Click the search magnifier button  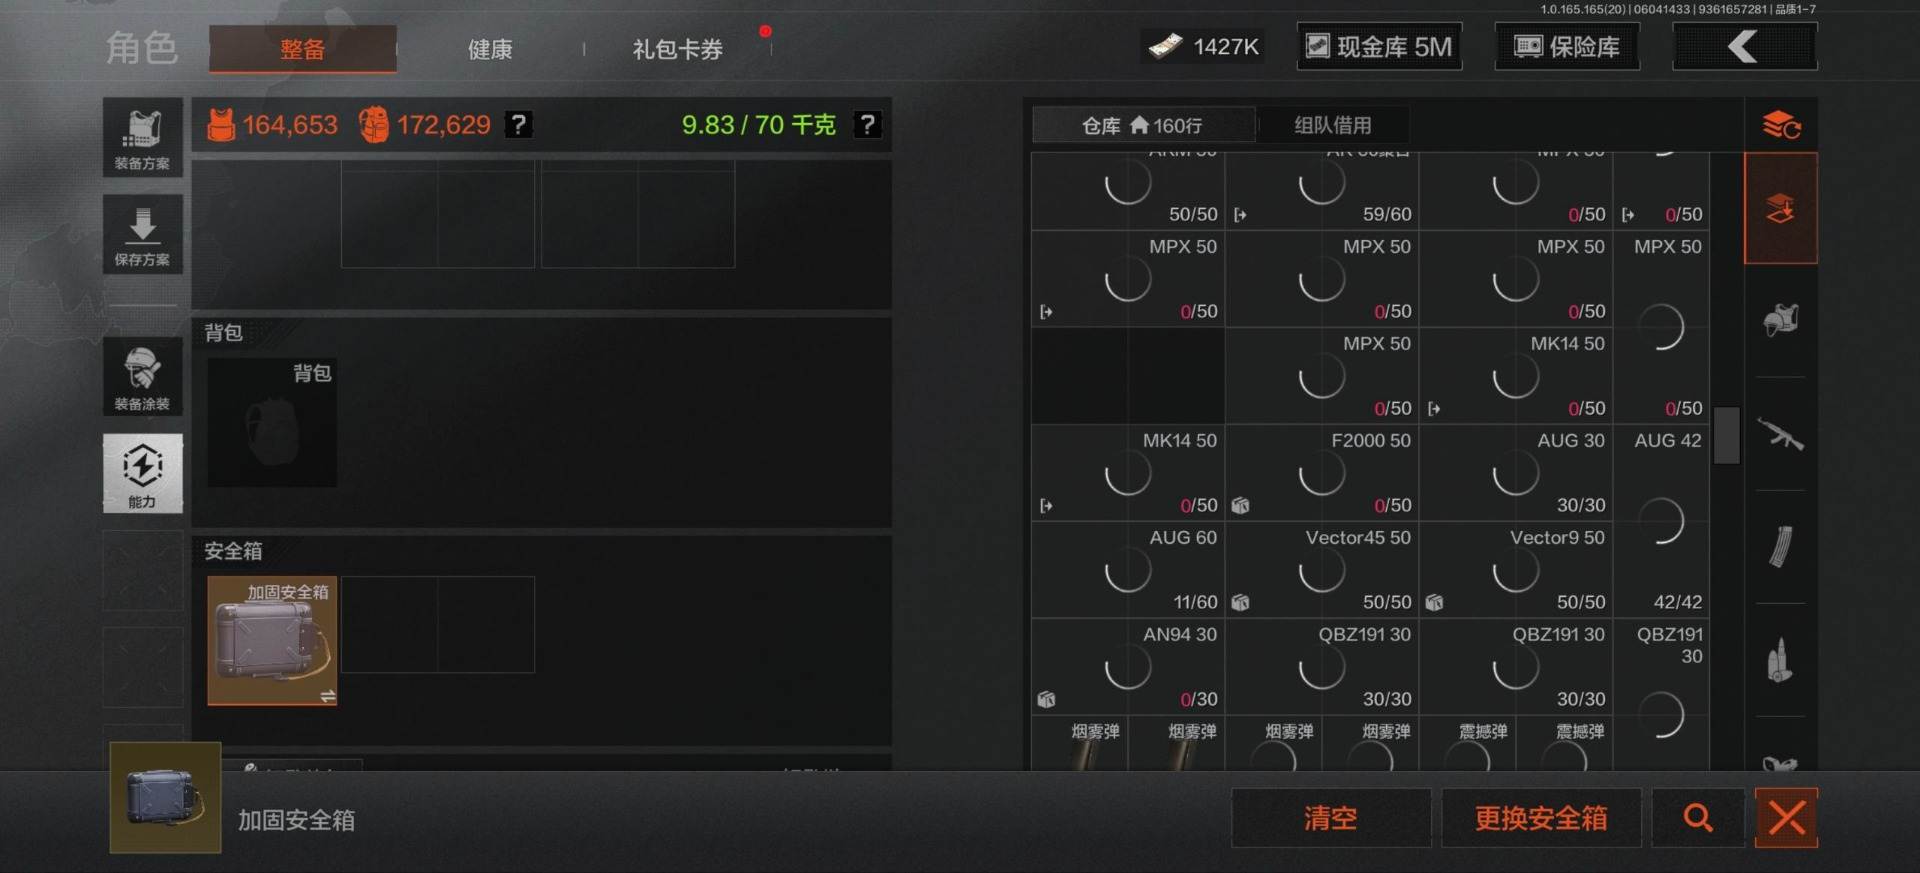[1698, 818]
